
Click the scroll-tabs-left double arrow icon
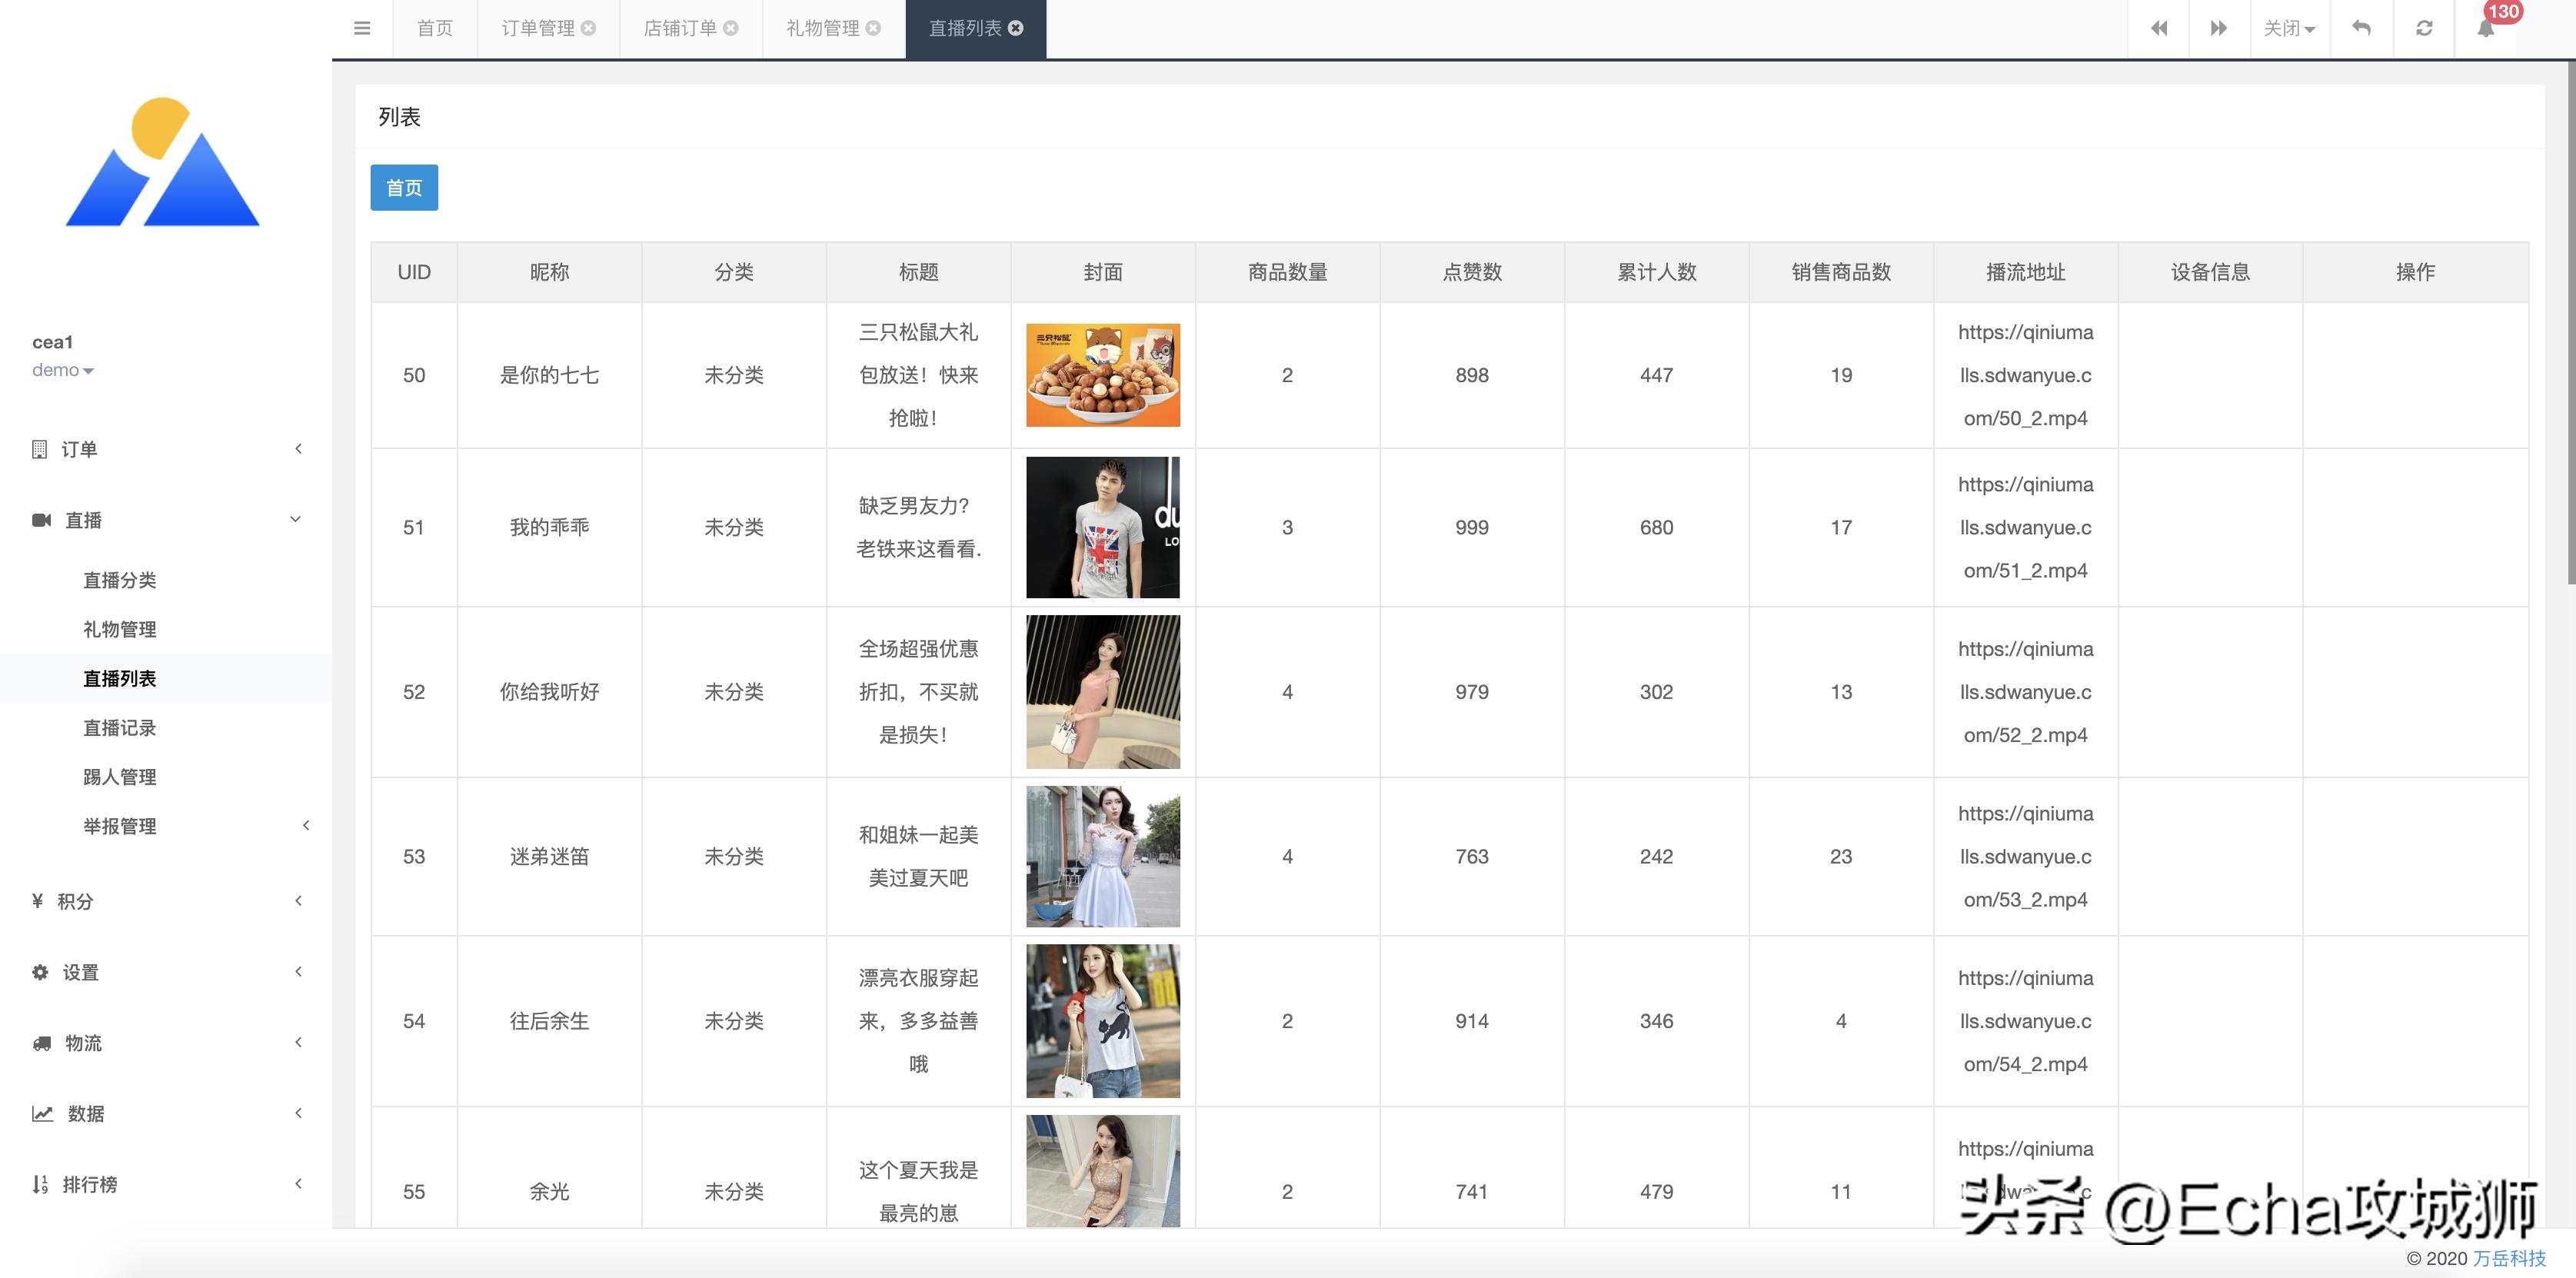(x=2159, y=28)
